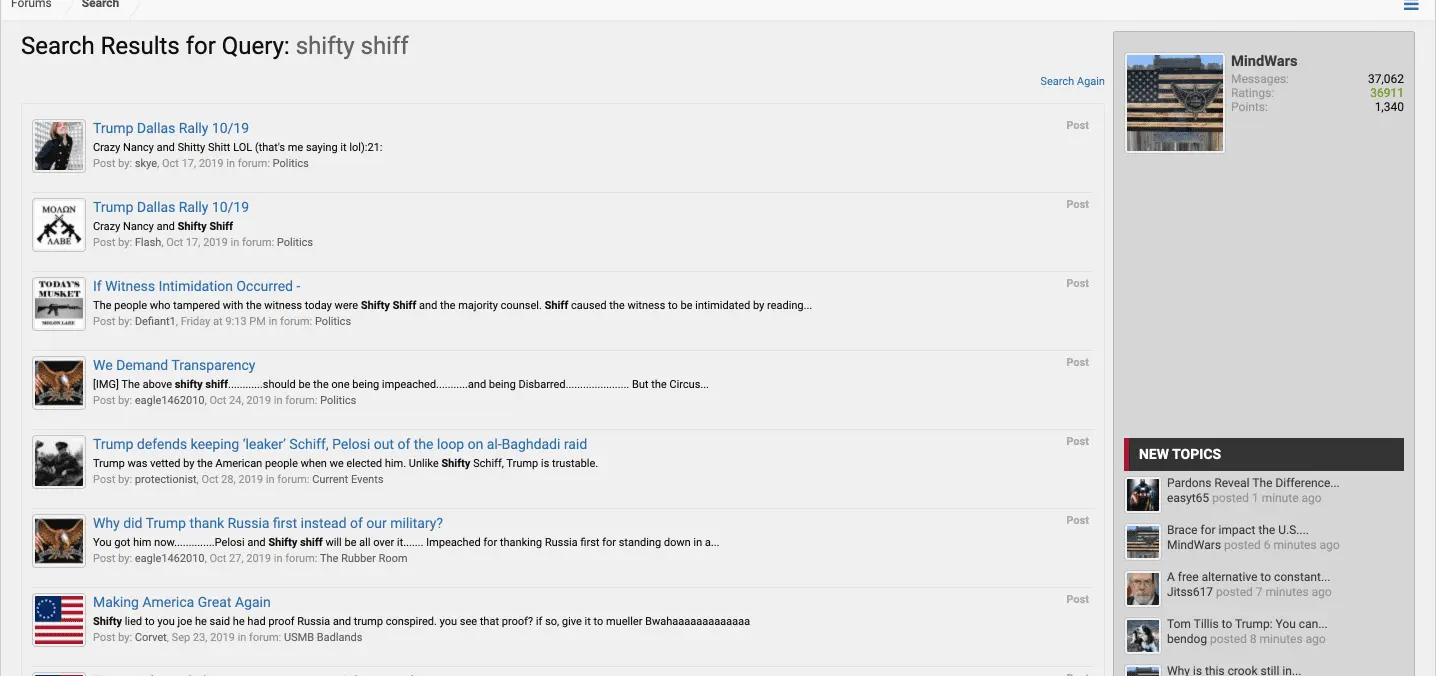Open "Pardons Reveal The Difference" new topic
The image size is (1436, 676).
click(x=1253, y=483)
